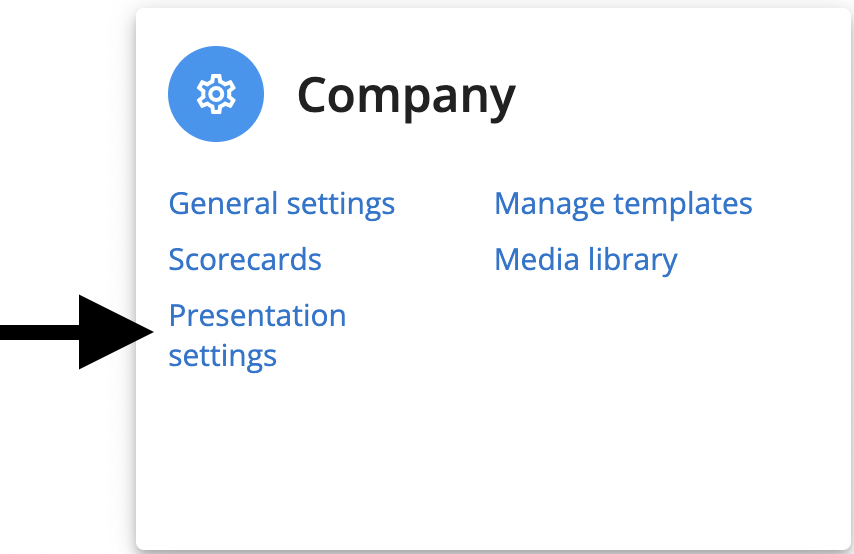Viewport: 854px width, 554px height.
Task: Click Media library below Manage templates
Action: pos(586,260)
